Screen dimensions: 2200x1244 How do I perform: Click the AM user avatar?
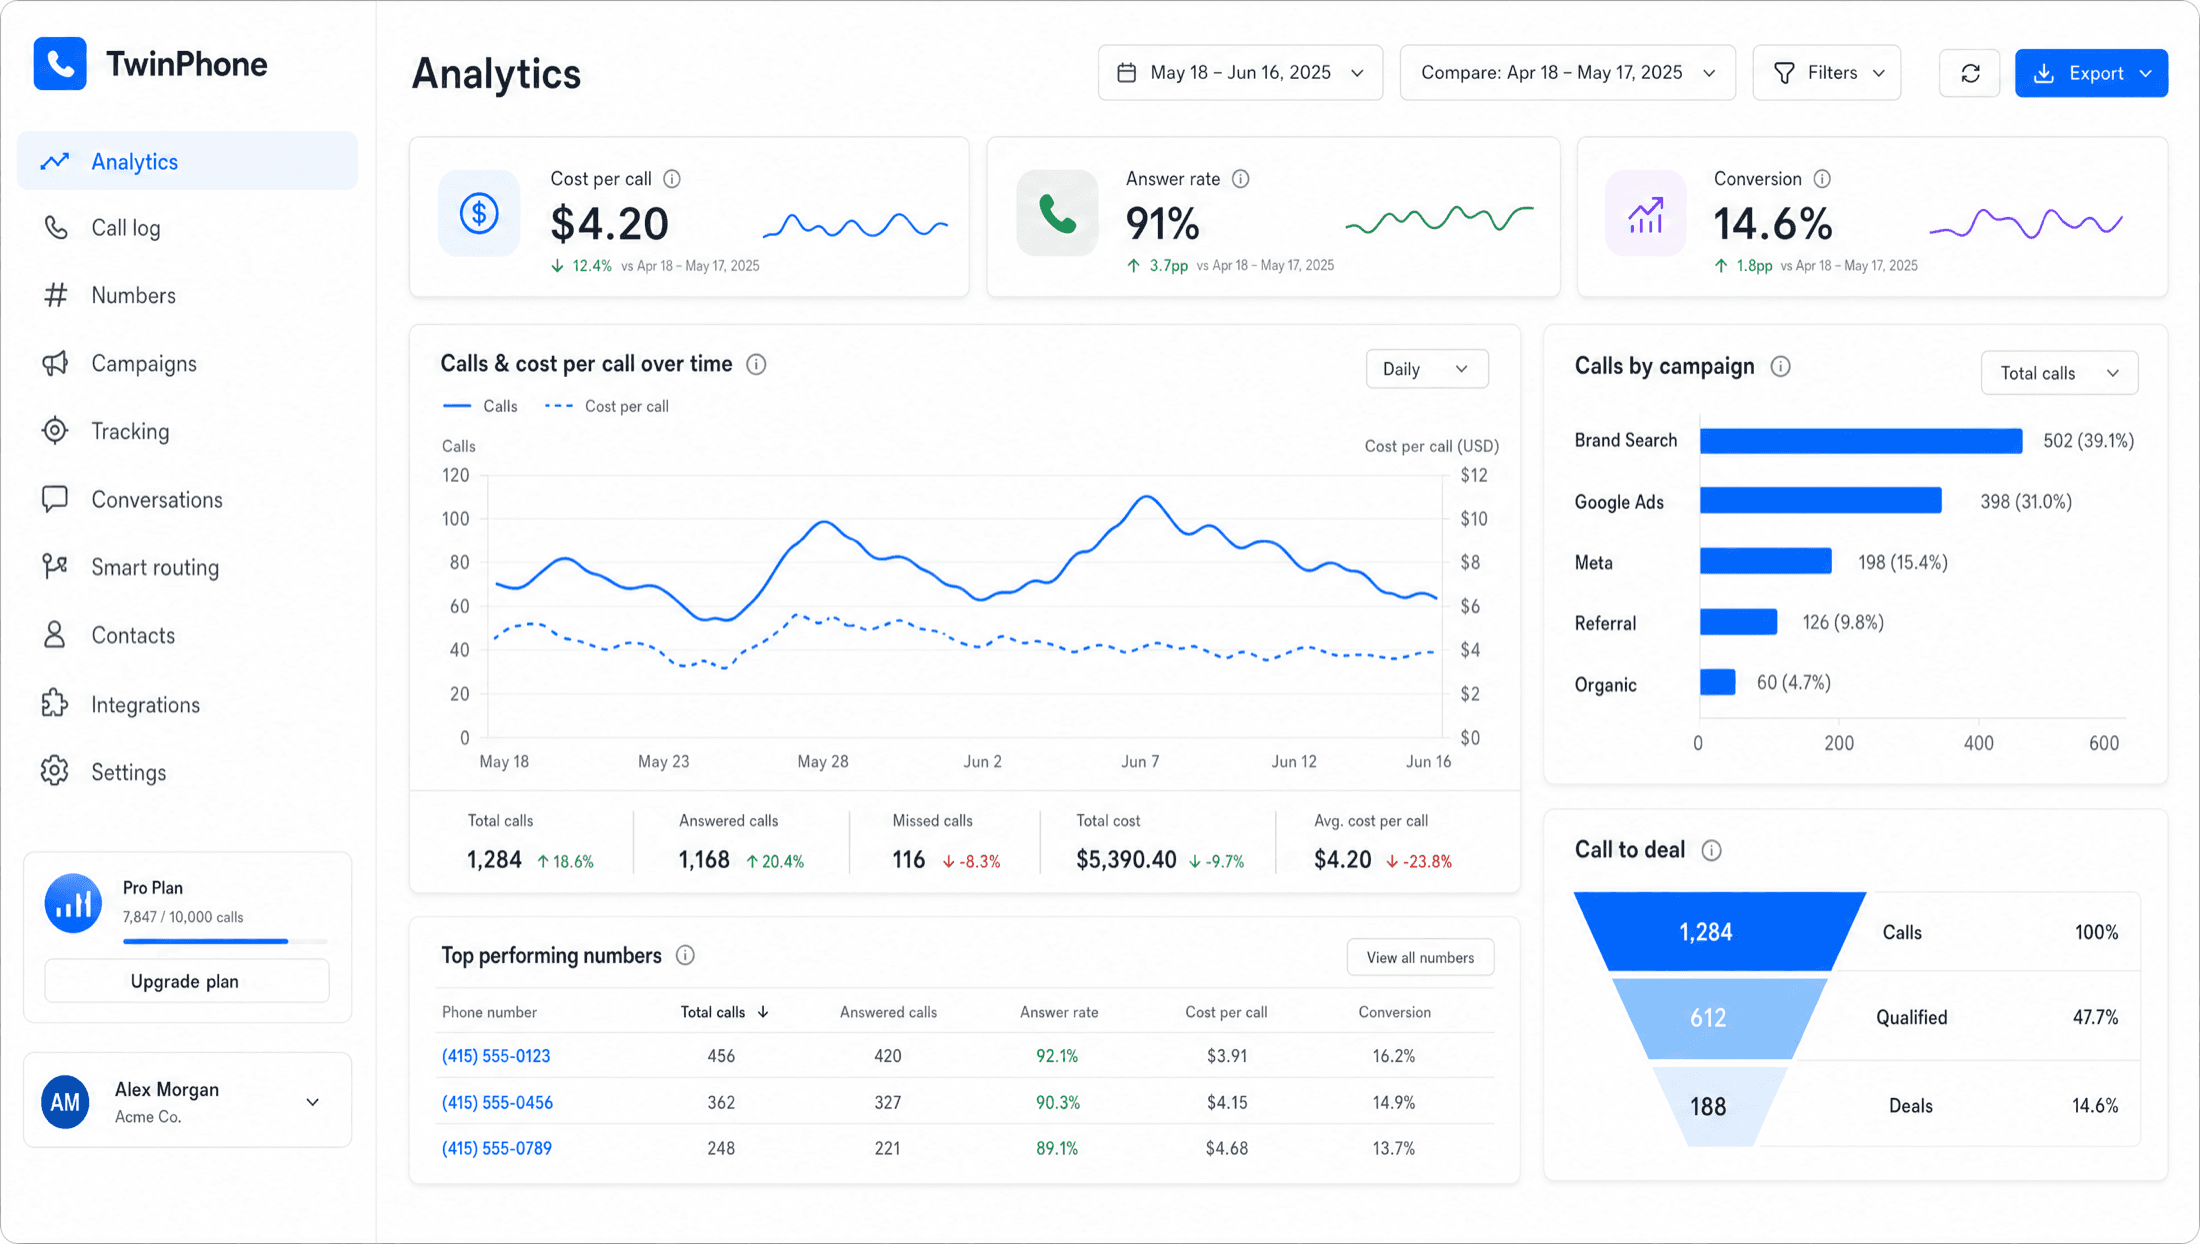click(65, 1102)
